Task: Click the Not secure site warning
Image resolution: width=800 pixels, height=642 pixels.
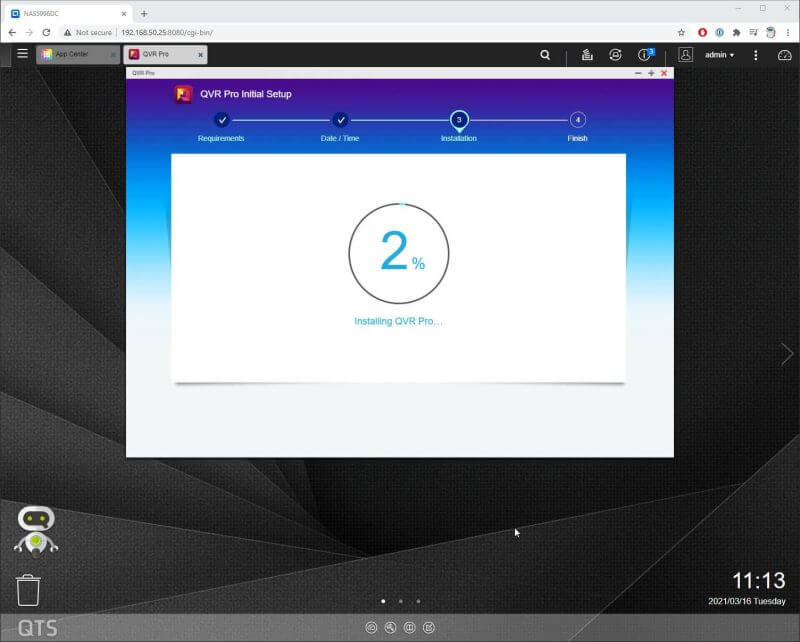Action: coord(87,32)
